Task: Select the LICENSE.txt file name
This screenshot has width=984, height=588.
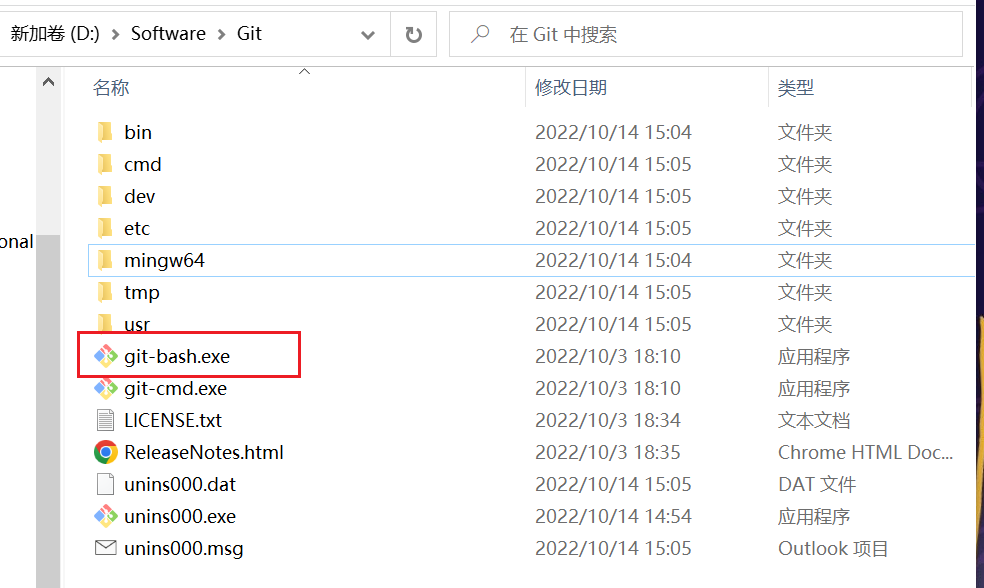Action: [173, 420]
